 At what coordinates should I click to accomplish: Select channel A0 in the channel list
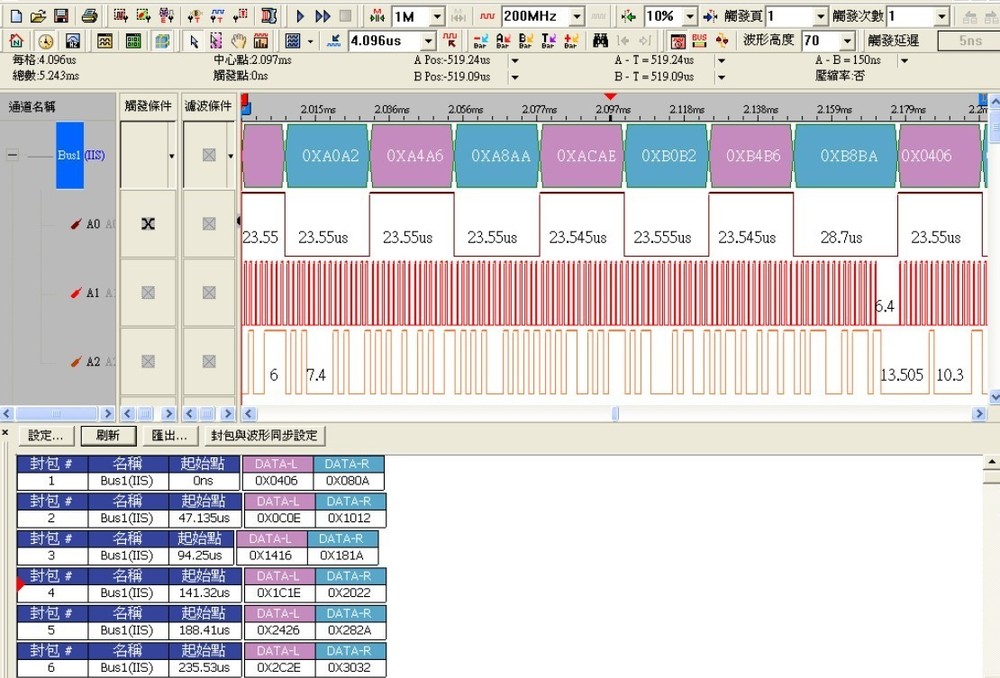pyautogui.click(x=93, y=224)
